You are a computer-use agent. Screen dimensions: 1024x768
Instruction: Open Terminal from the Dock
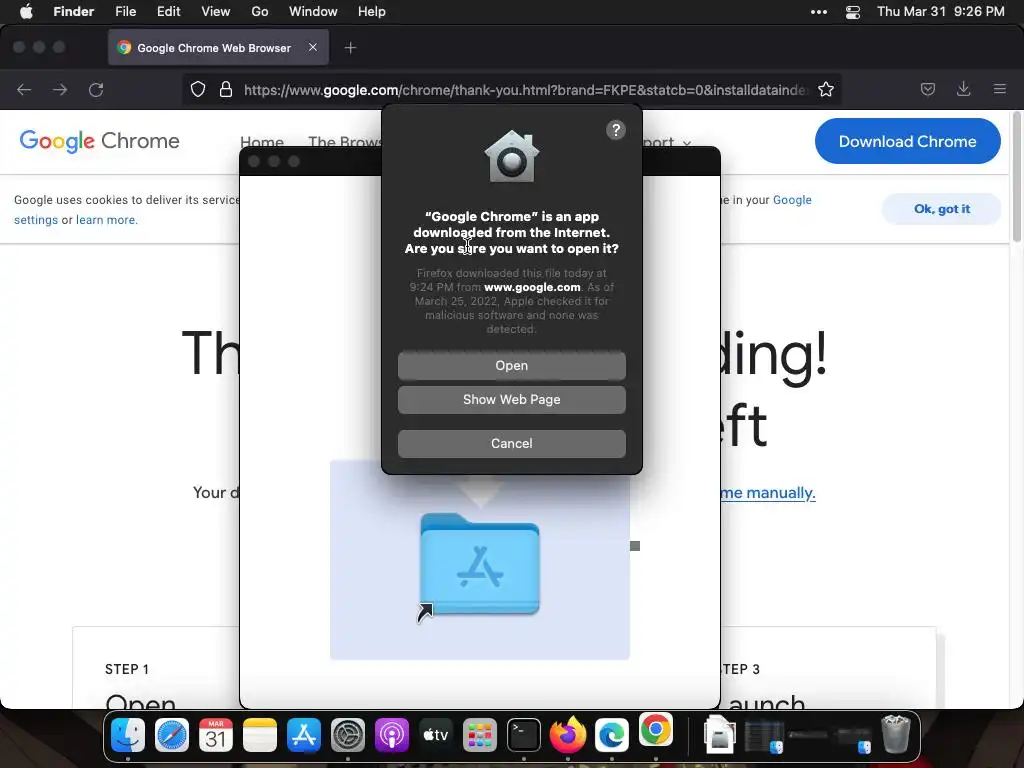point(524,735)
